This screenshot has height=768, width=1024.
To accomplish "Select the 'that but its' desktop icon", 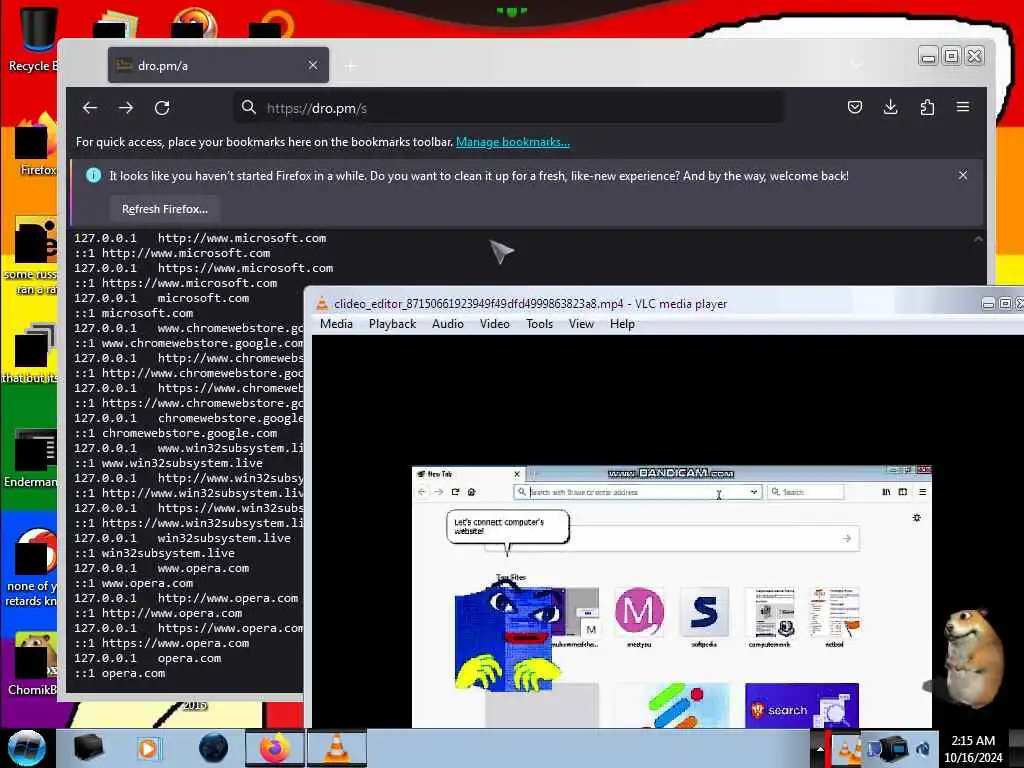I will point(31,353).
